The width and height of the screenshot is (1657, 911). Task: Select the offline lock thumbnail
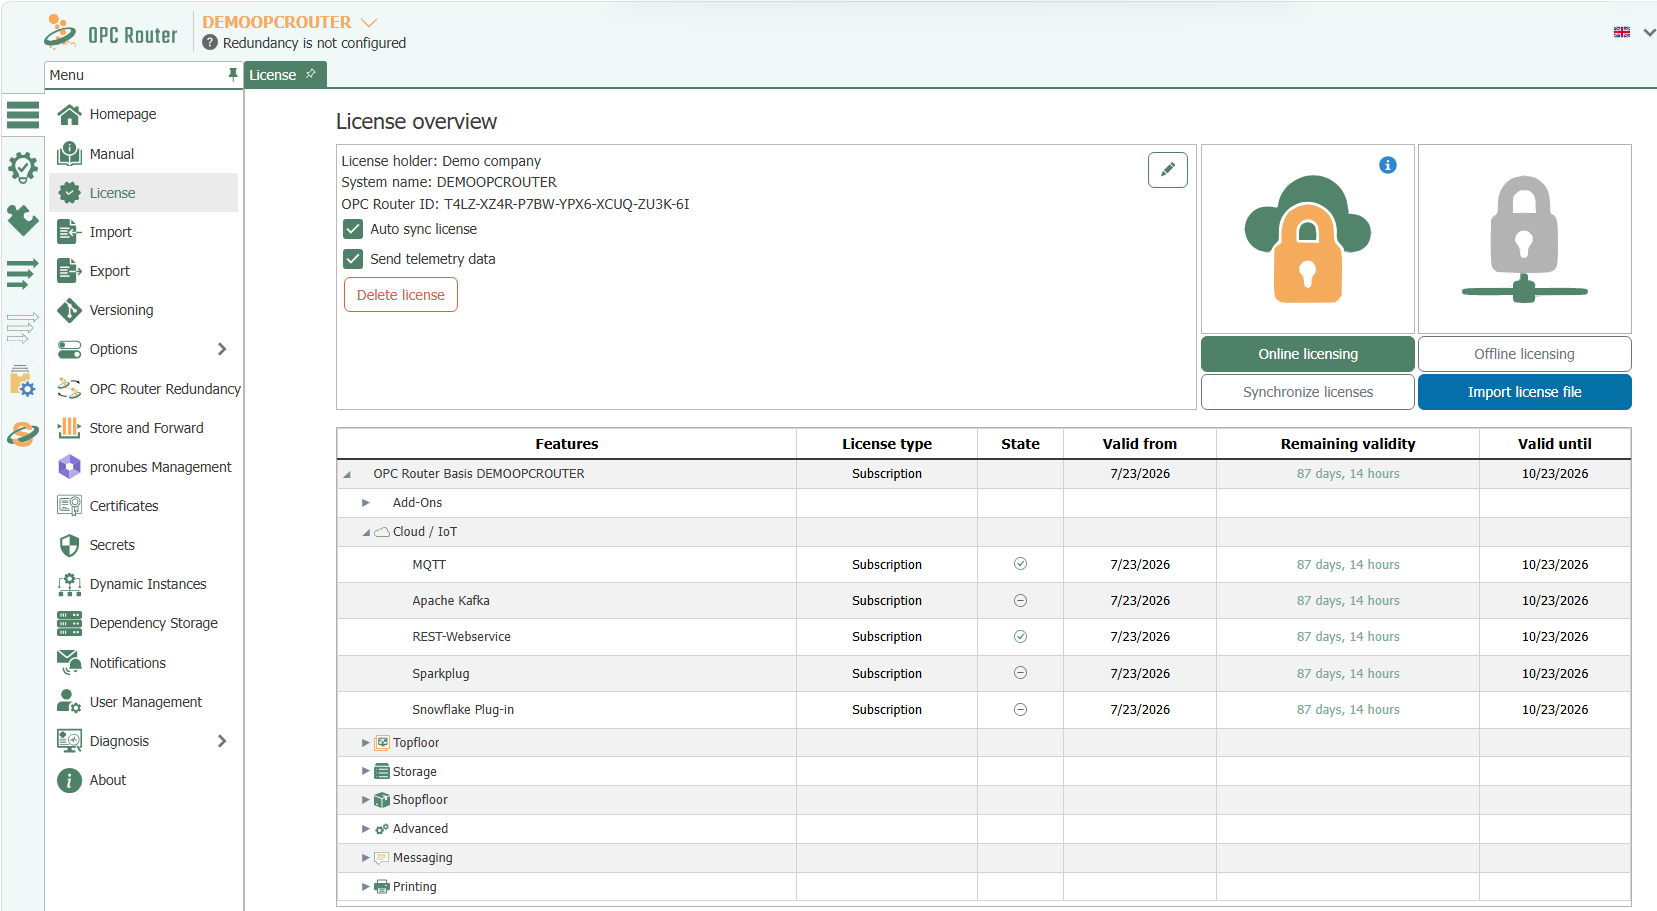(x=1525, y=239)
